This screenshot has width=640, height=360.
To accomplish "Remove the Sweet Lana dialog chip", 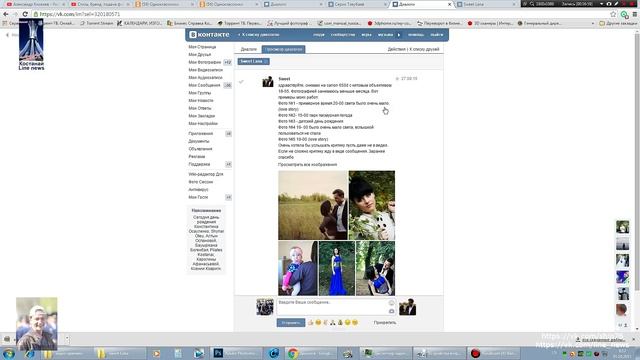I will click(266, 61).
